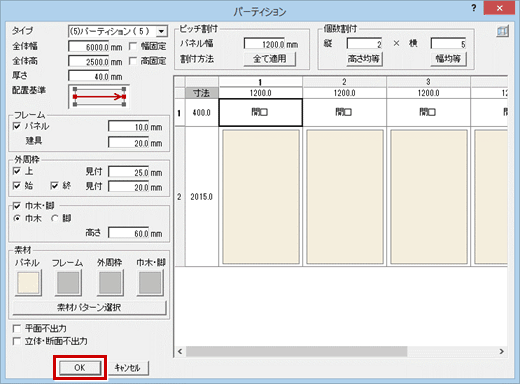Select the first beige panel preview in row 2
Screen dimensions: 520x384
coord(261,197)
